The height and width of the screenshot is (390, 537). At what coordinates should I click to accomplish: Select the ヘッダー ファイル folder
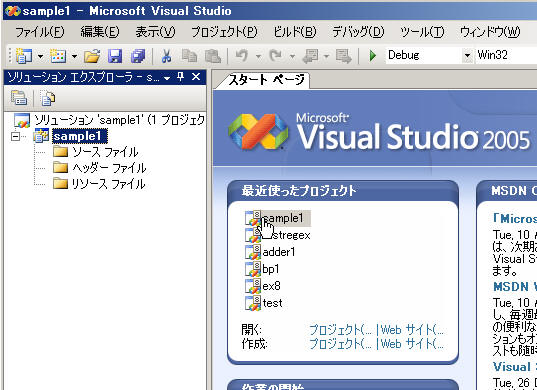pyautogui.click(x=109, y=168)
